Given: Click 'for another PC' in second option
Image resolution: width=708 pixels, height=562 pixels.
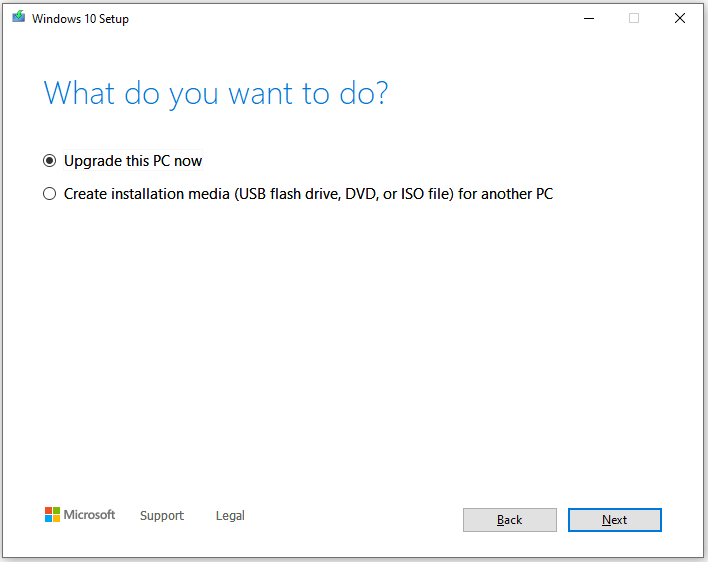Looking at the screenshot, I should (506, 194).
